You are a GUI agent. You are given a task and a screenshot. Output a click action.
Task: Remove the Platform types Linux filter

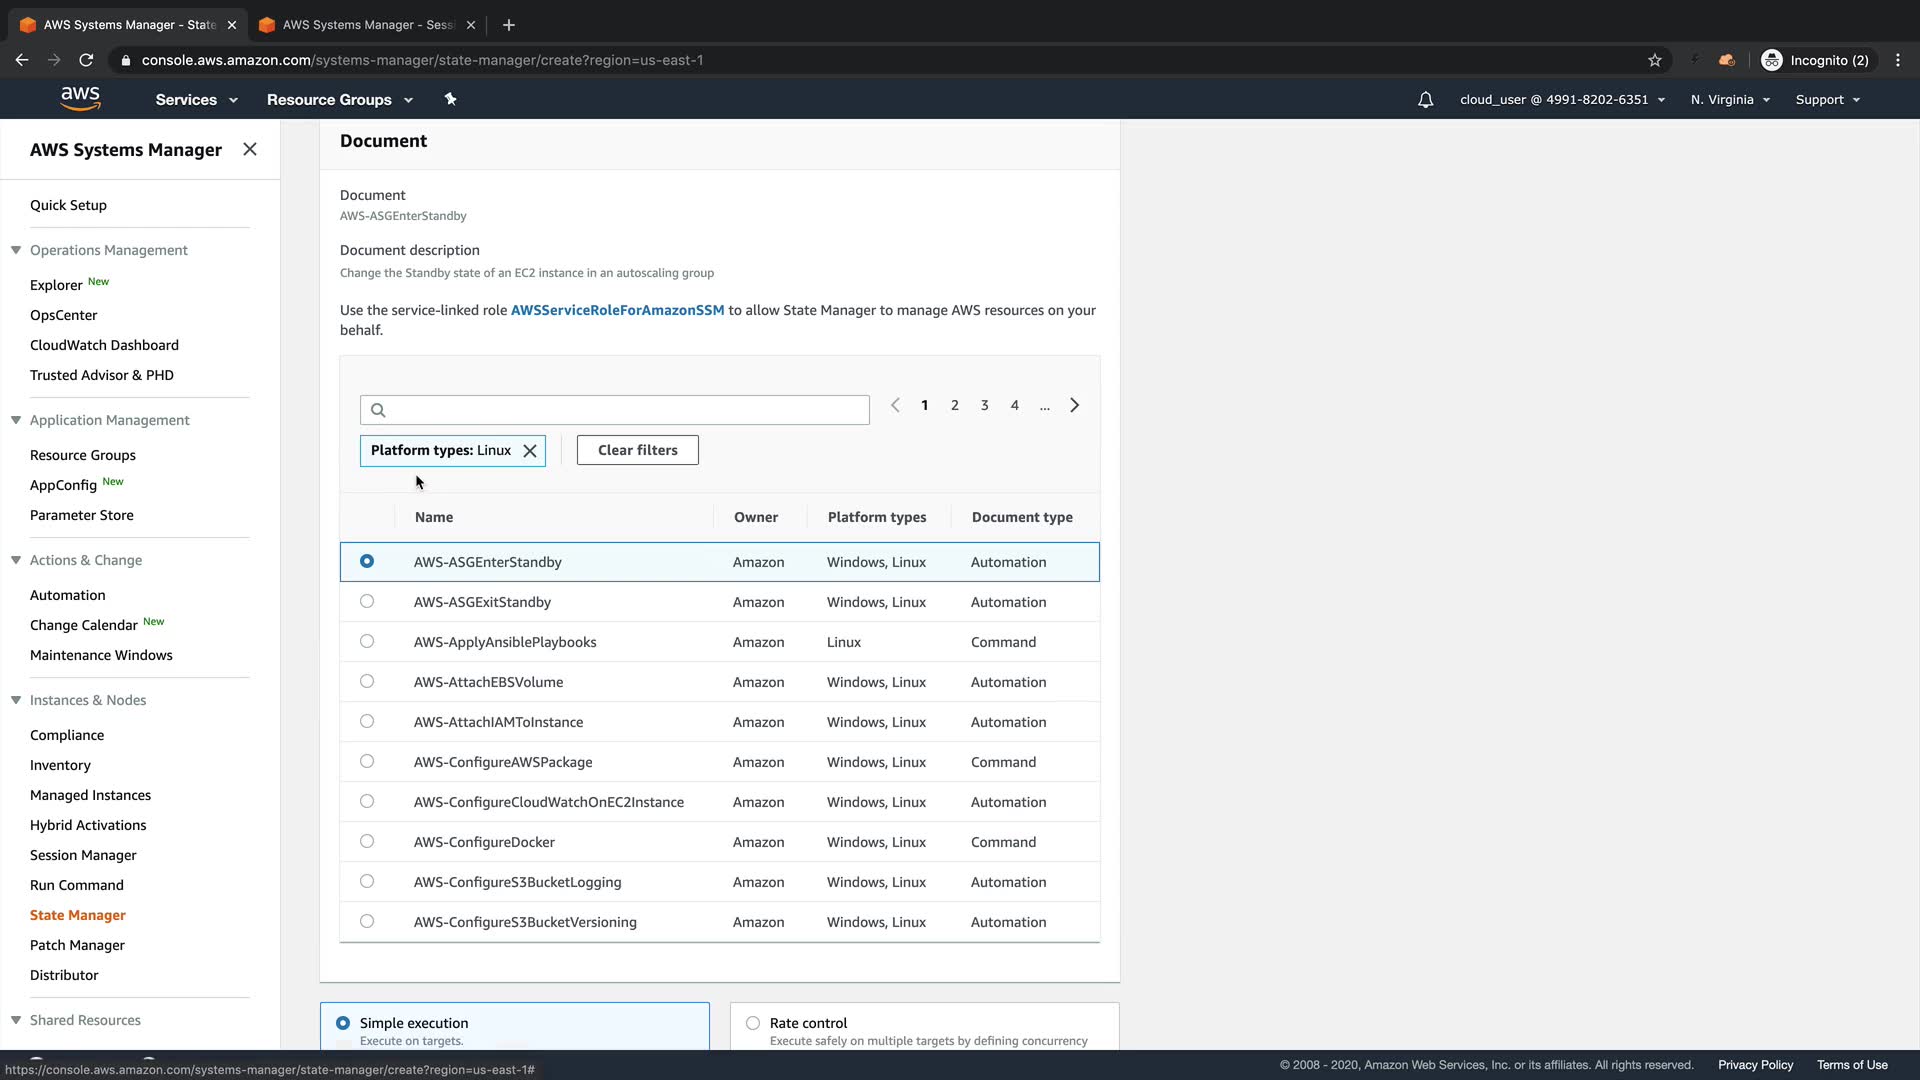click(530, 451)
